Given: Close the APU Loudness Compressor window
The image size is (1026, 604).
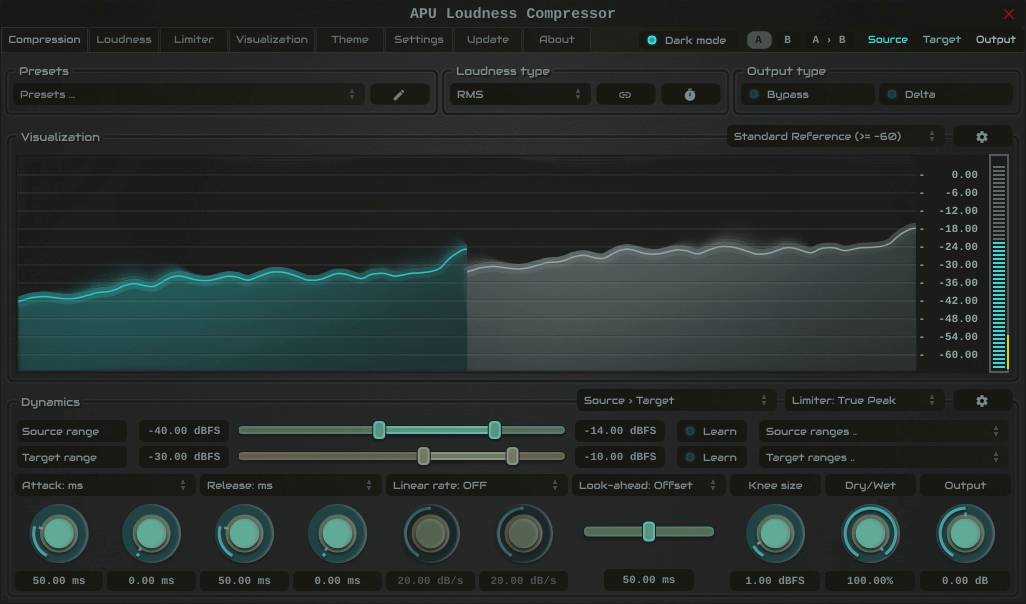Looking at the screenshot, I should coord(1008,14).
